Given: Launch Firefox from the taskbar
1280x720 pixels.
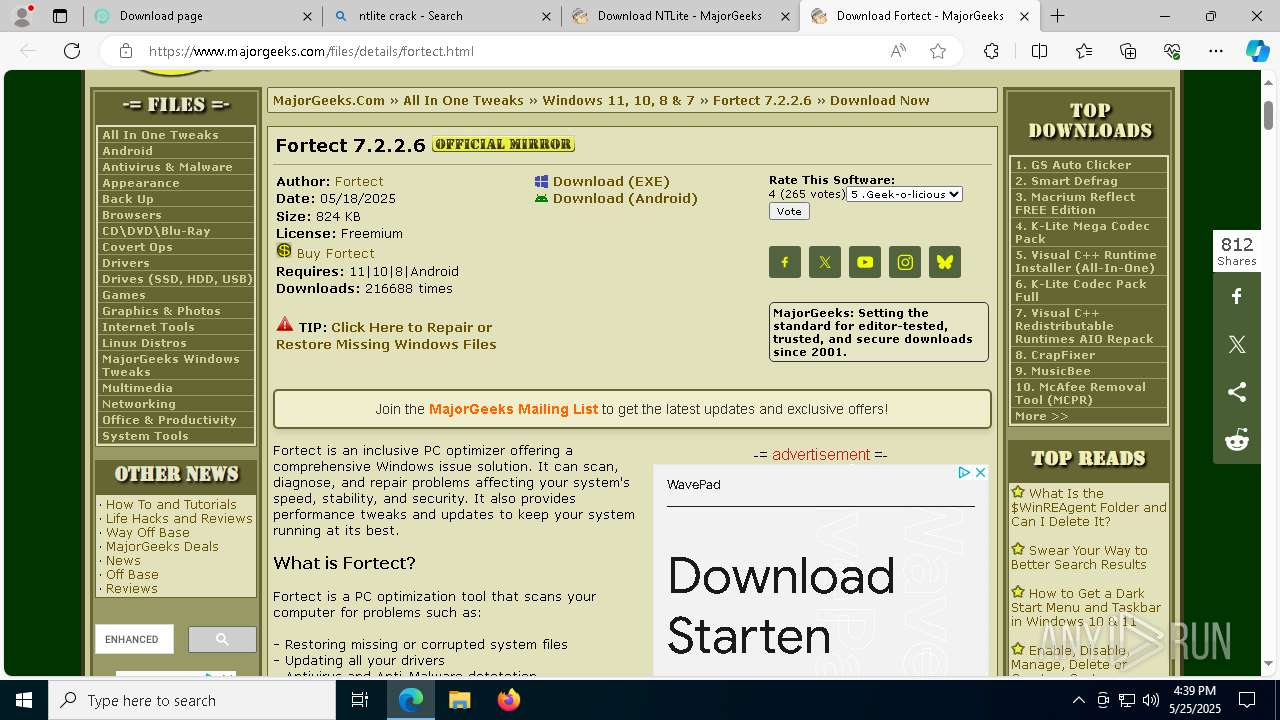Looking at the screenshot, I should (508, 700).
